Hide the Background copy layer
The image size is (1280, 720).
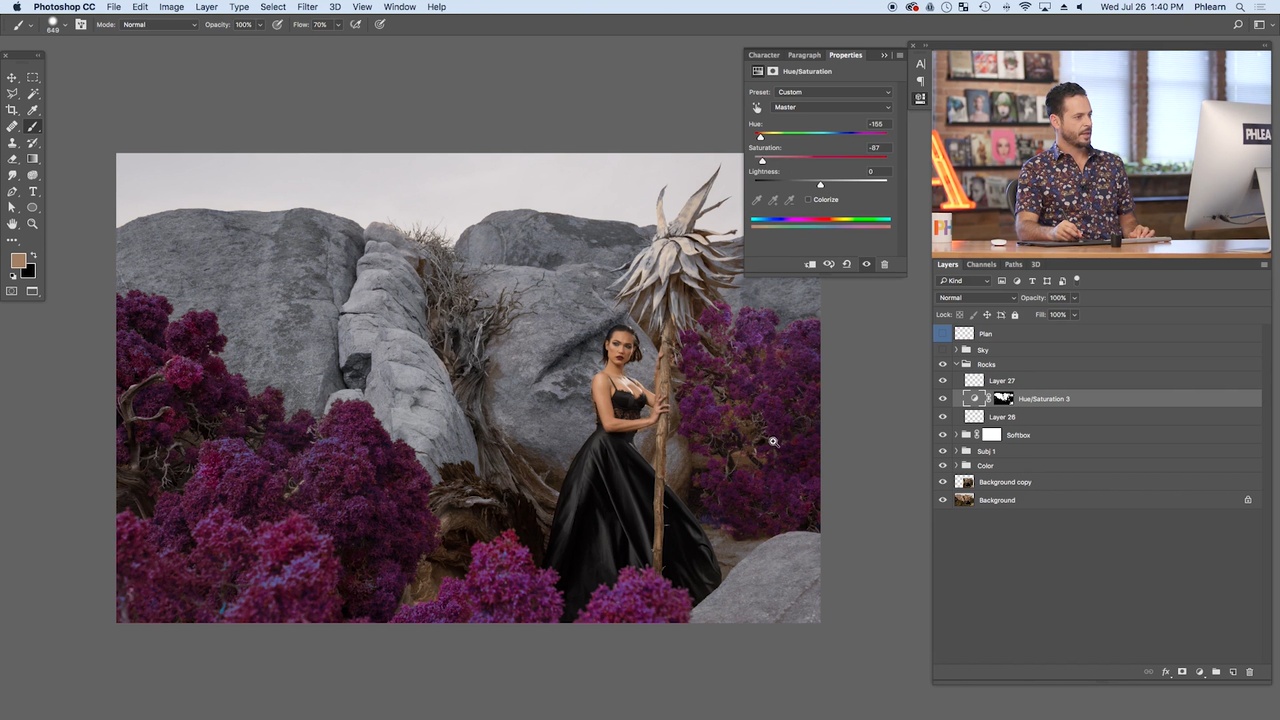(942, 482)
